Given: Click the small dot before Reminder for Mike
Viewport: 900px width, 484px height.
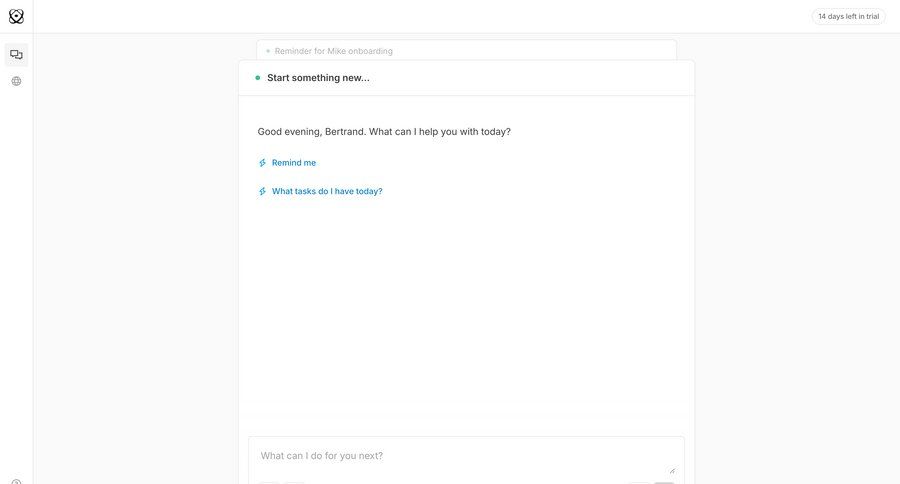Looking at the screenshot, I should coord(268,51).
